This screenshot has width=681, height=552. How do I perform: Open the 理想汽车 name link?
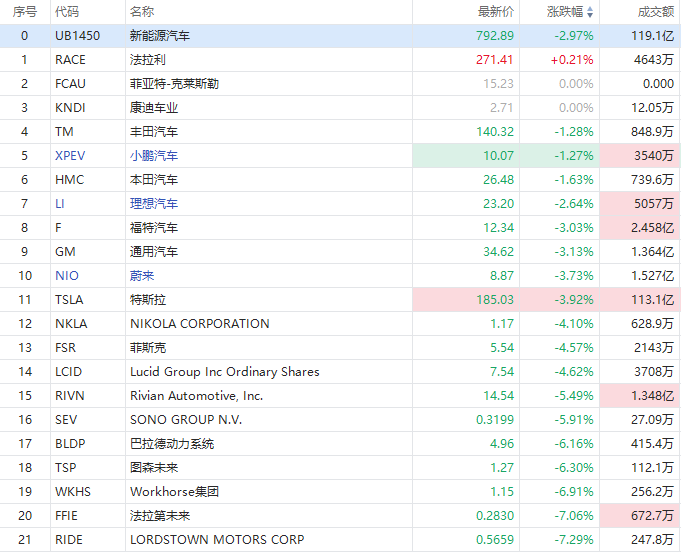coord(154,204)
